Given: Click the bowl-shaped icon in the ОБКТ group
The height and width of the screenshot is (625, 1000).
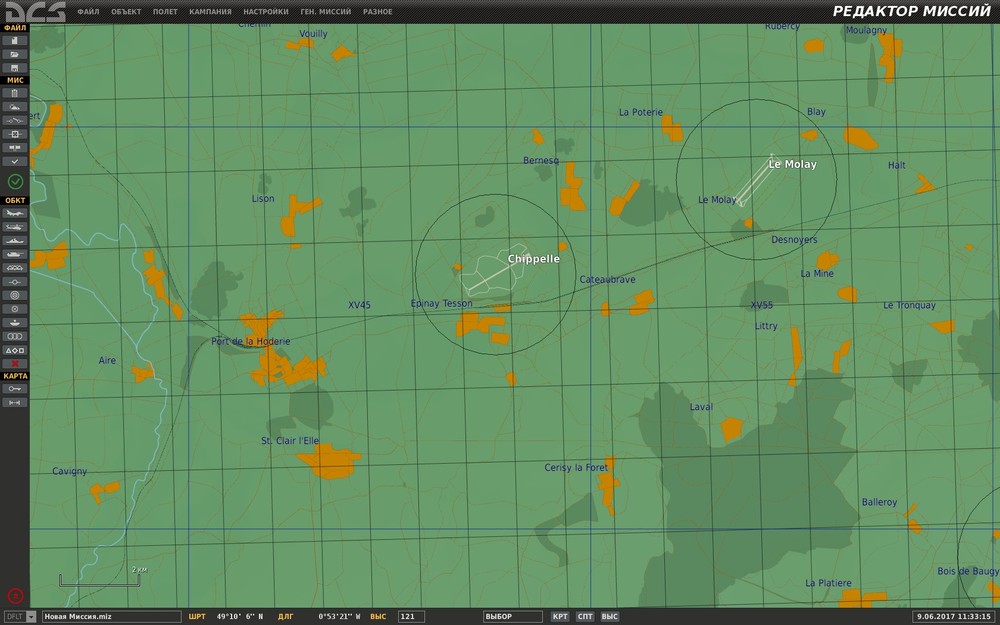Looking at the screenshot, I should point(15,323).
